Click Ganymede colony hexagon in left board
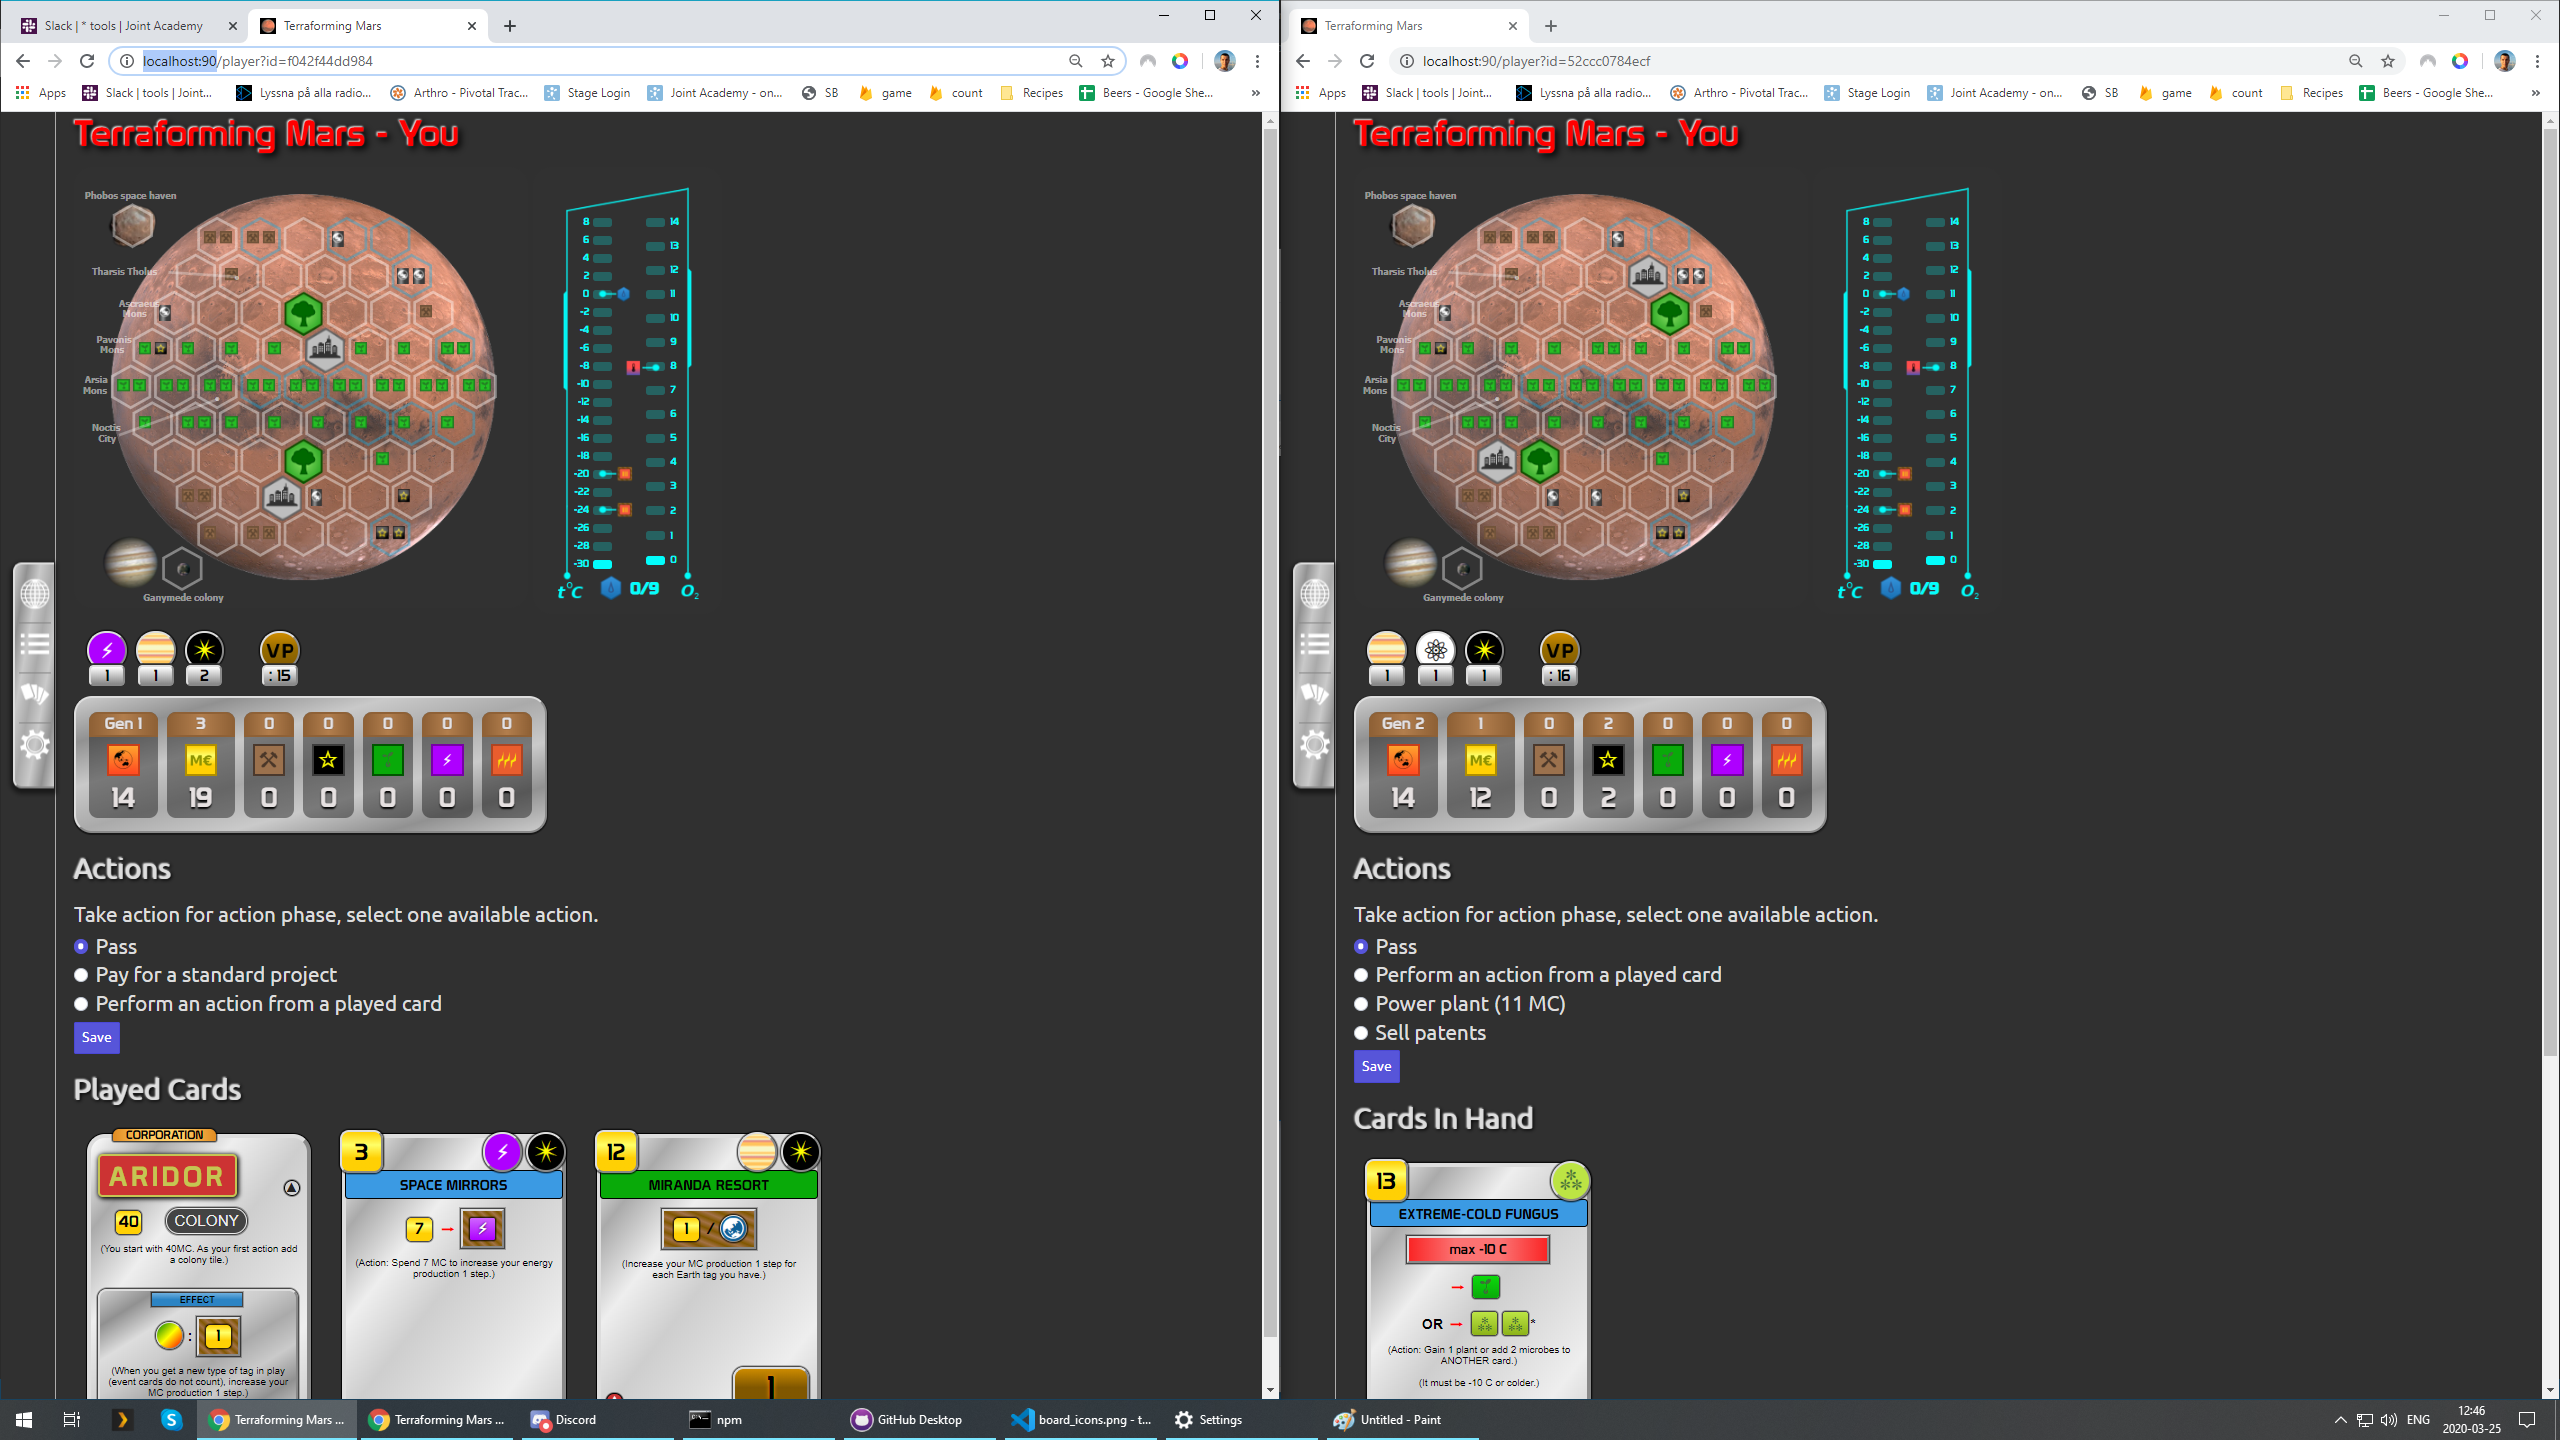 click(182, 569)
